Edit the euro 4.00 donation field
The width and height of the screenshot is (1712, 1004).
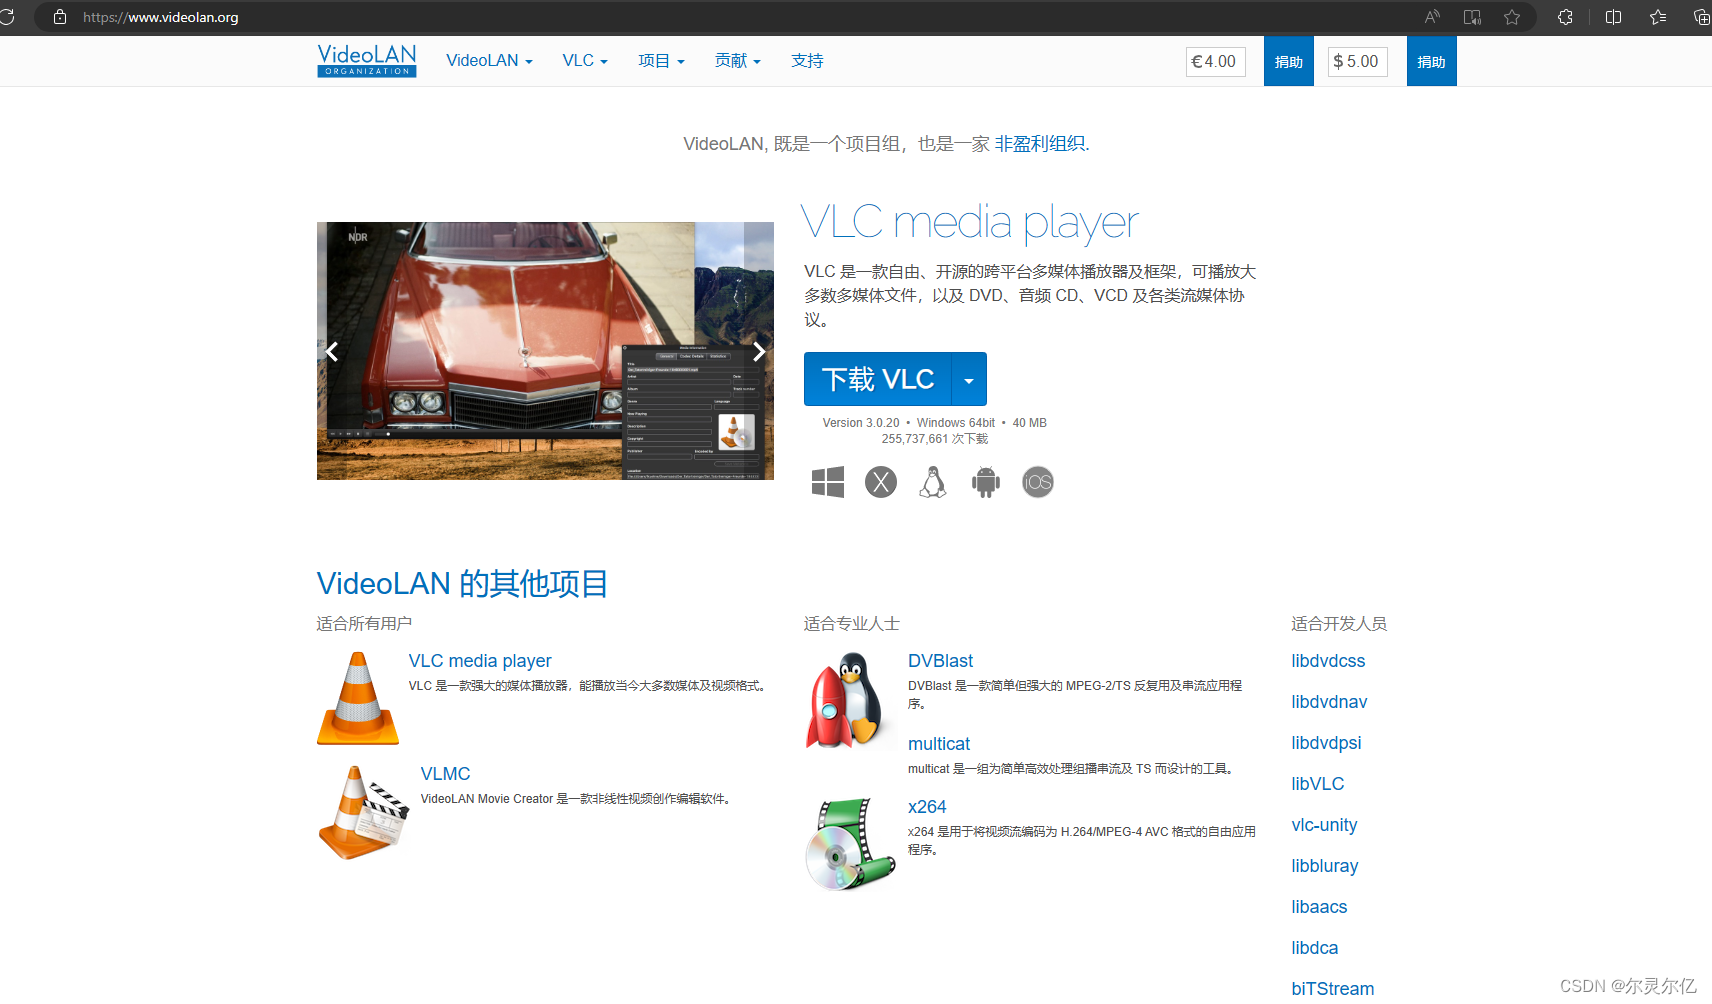coord(1216,61)
